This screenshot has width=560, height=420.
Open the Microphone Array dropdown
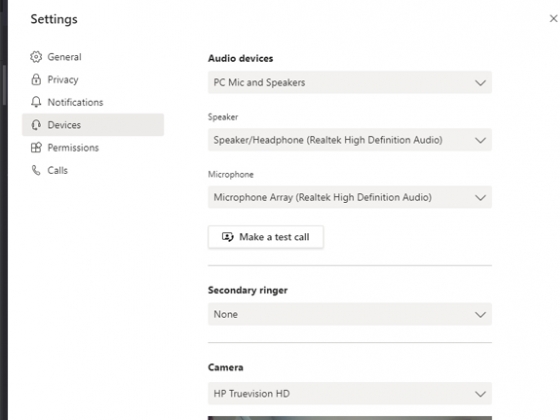(x=350, y=197)
